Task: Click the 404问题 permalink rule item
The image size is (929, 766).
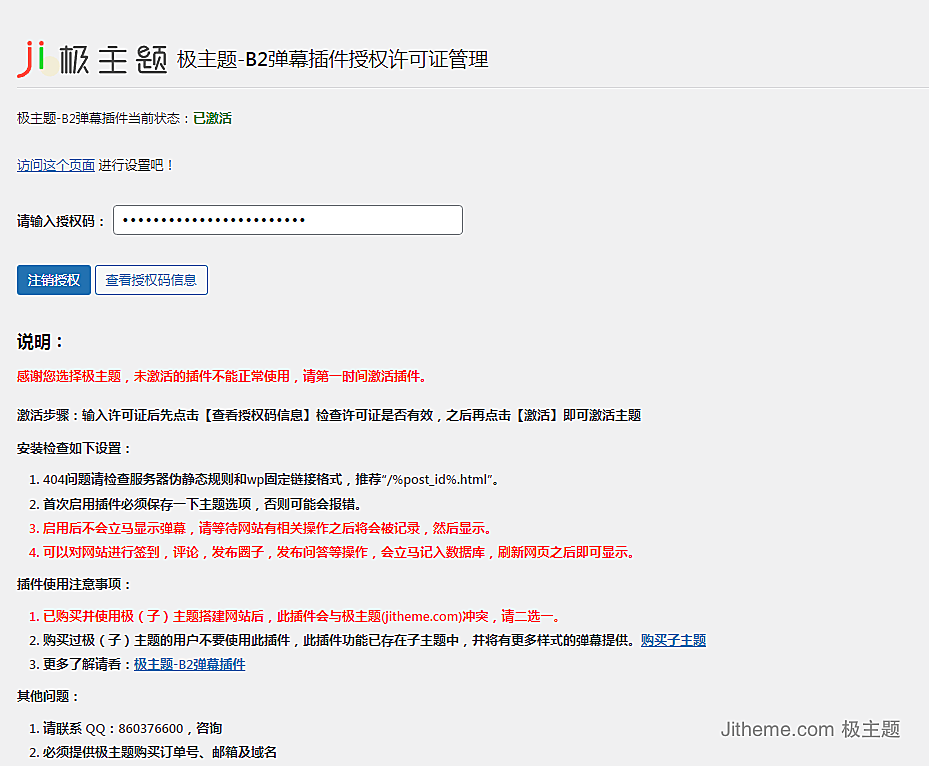Action: coord(272,479)
